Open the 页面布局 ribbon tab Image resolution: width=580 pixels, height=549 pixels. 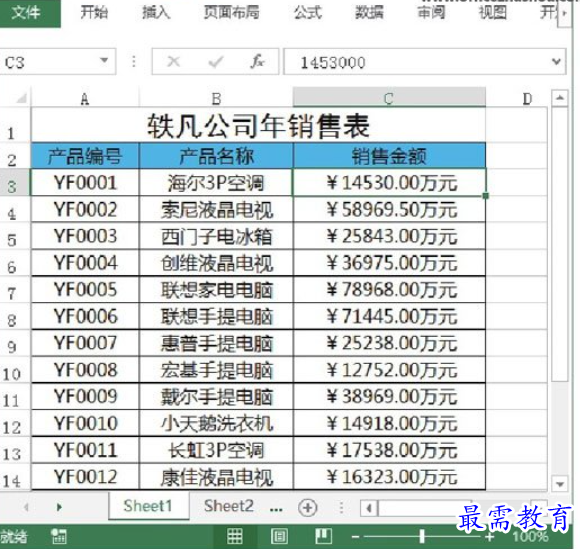[232, 13]
